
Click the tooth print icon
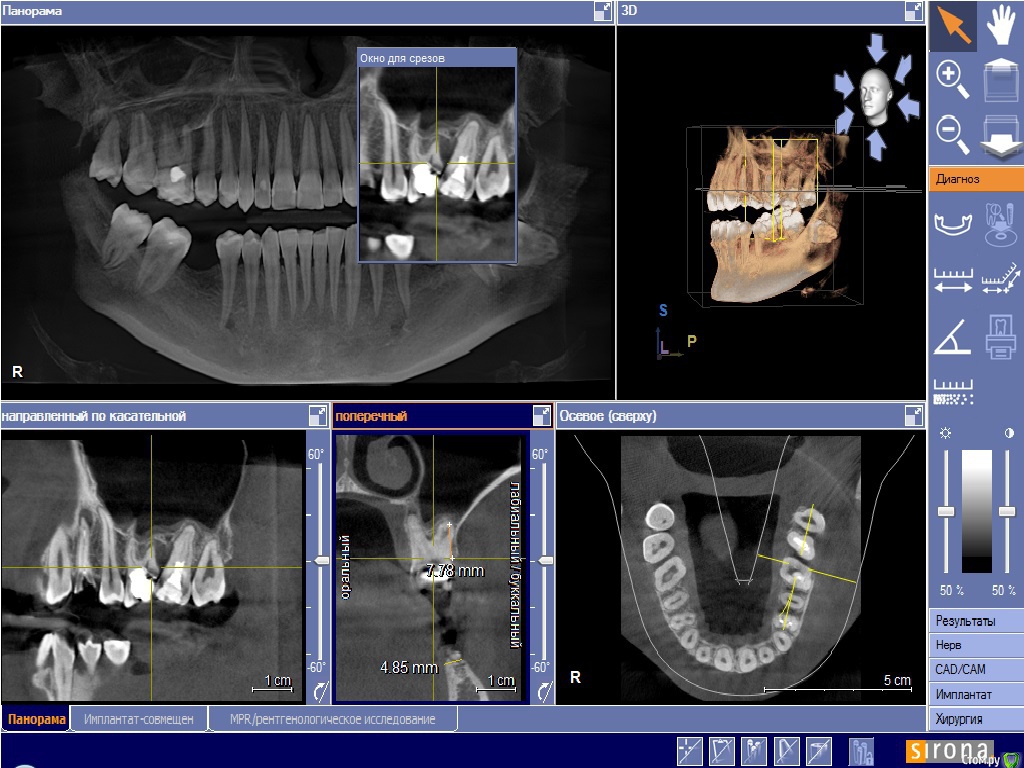pyautogui.click(x=1000, y=339)
